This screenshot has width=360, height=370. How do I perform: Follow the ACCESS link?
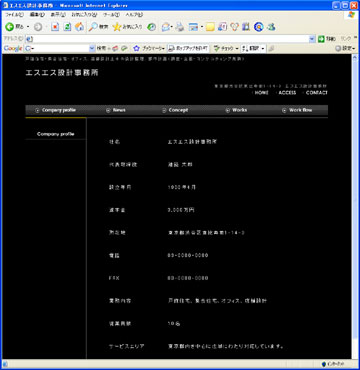point(287,93)
